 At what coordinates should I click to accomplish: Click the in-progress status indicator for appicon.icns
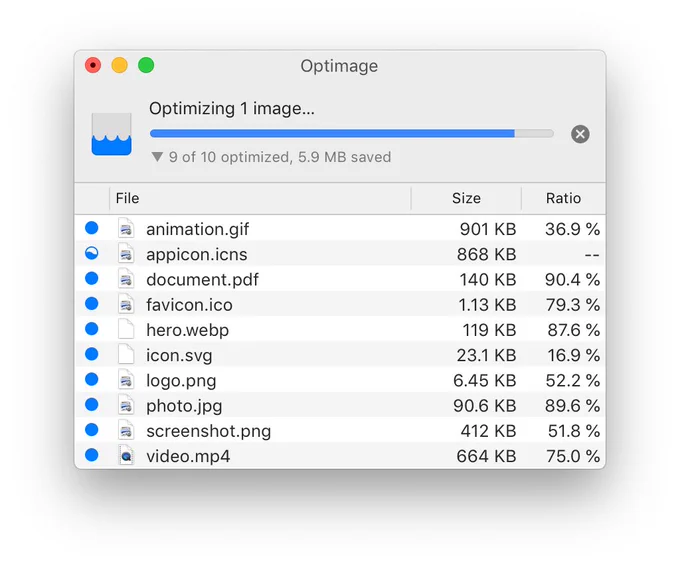[92, 253]
